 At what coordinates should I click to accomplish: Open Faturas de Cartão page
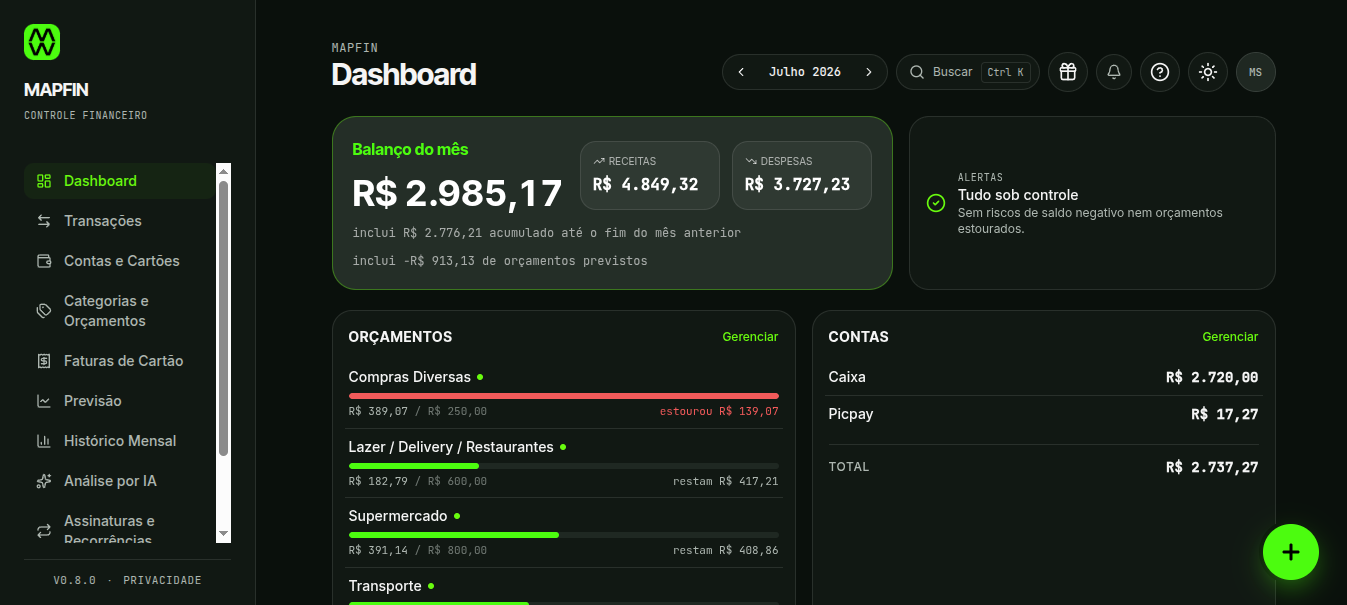click(x=119, y=361)
